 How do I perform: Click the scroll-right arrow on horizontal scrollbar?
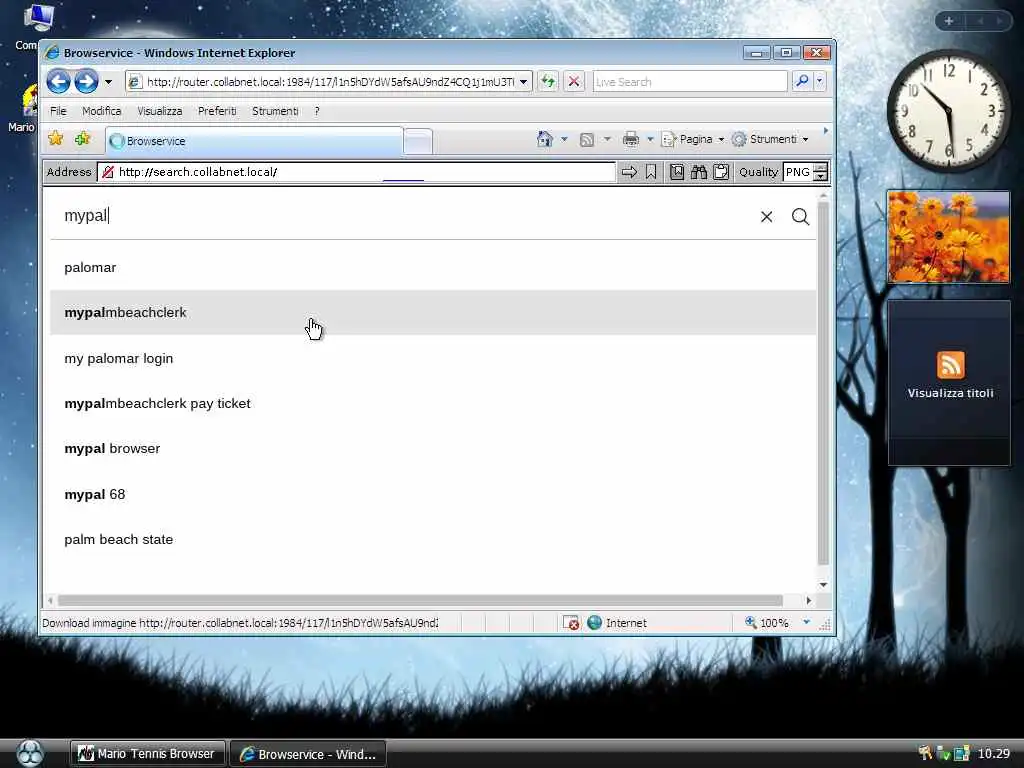click(808, 600)
